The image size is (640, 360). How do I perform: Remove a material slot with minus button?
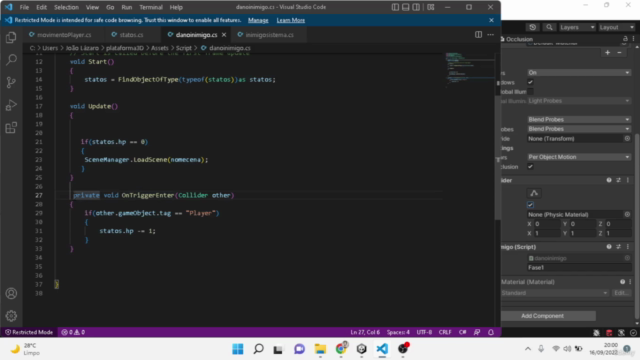619,53
